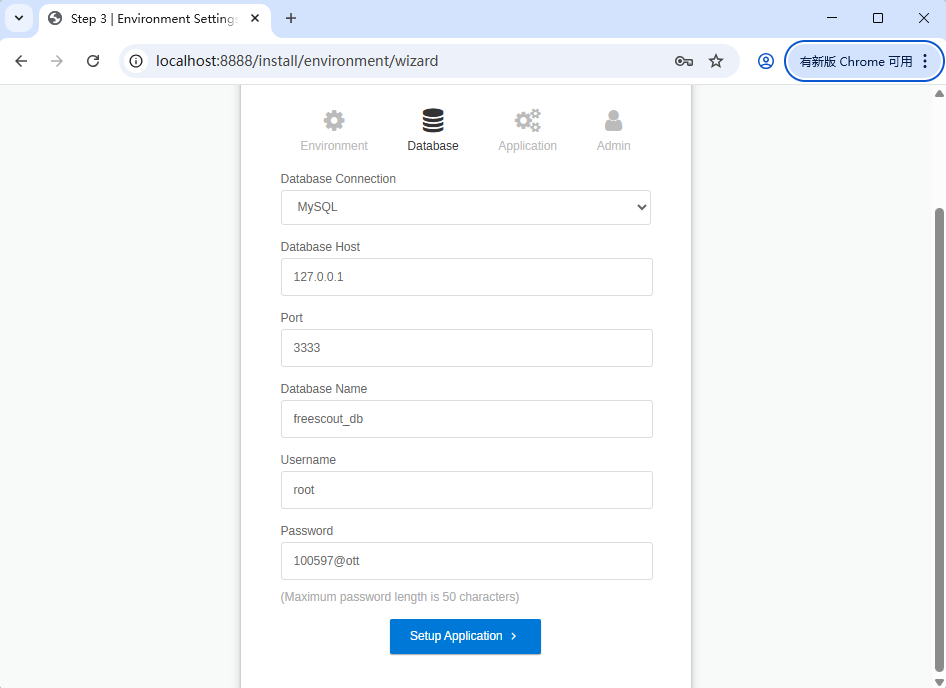Focus the Database Host field

466,277
